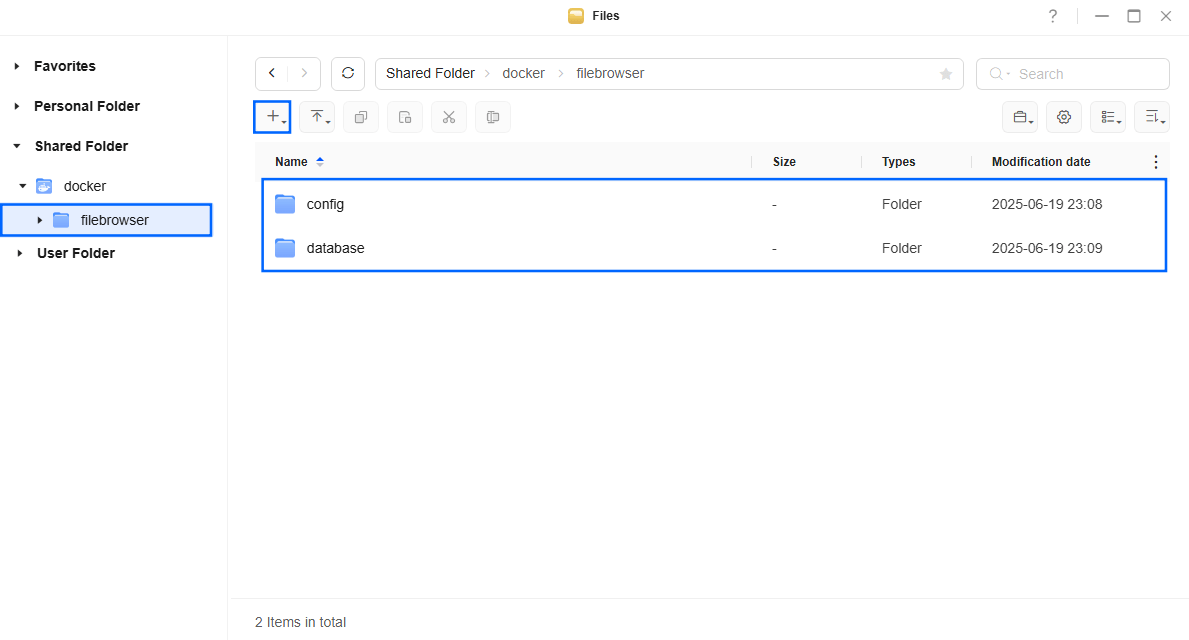The width and height of the screenshot is (1189, 640).
Task: Select docker in the breadcrumb path
Action: tap(523, 74)
